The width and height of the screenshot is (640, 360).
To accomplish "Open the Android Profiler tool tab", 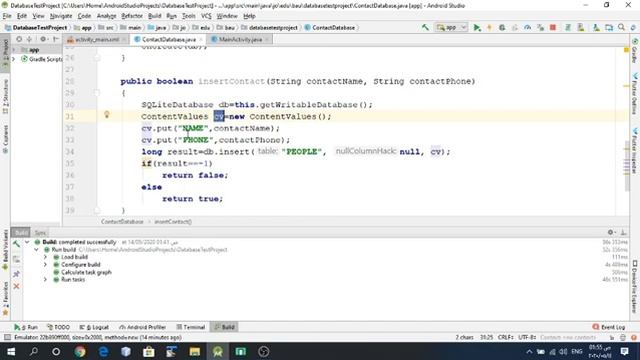I will (x=143, y=327).
